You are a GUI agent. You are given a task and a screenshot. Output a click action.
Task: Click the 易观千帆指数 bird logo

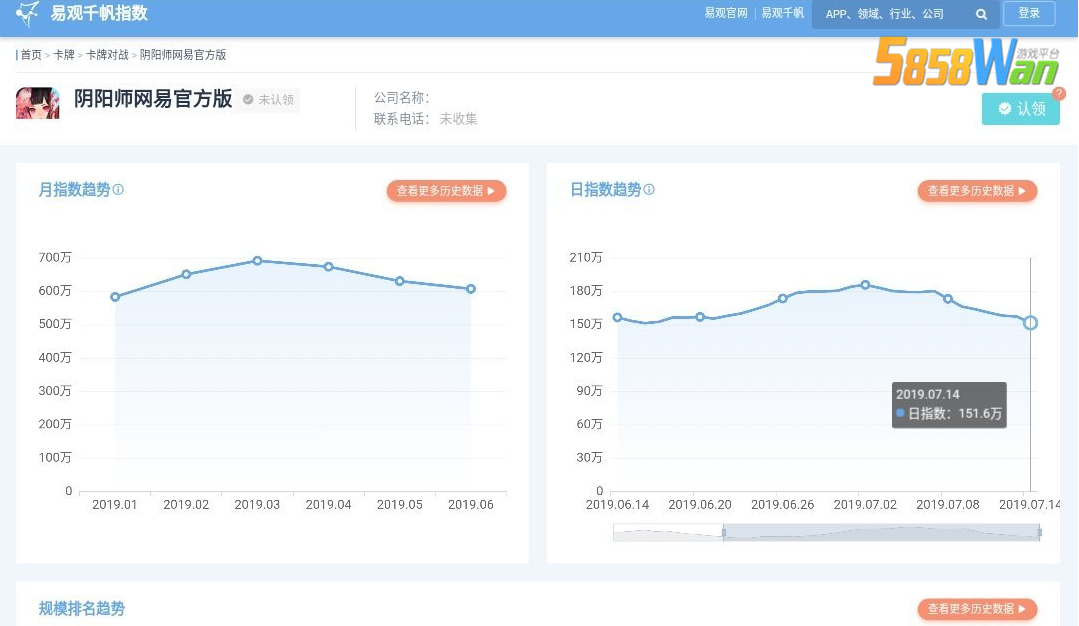(28, 13)
